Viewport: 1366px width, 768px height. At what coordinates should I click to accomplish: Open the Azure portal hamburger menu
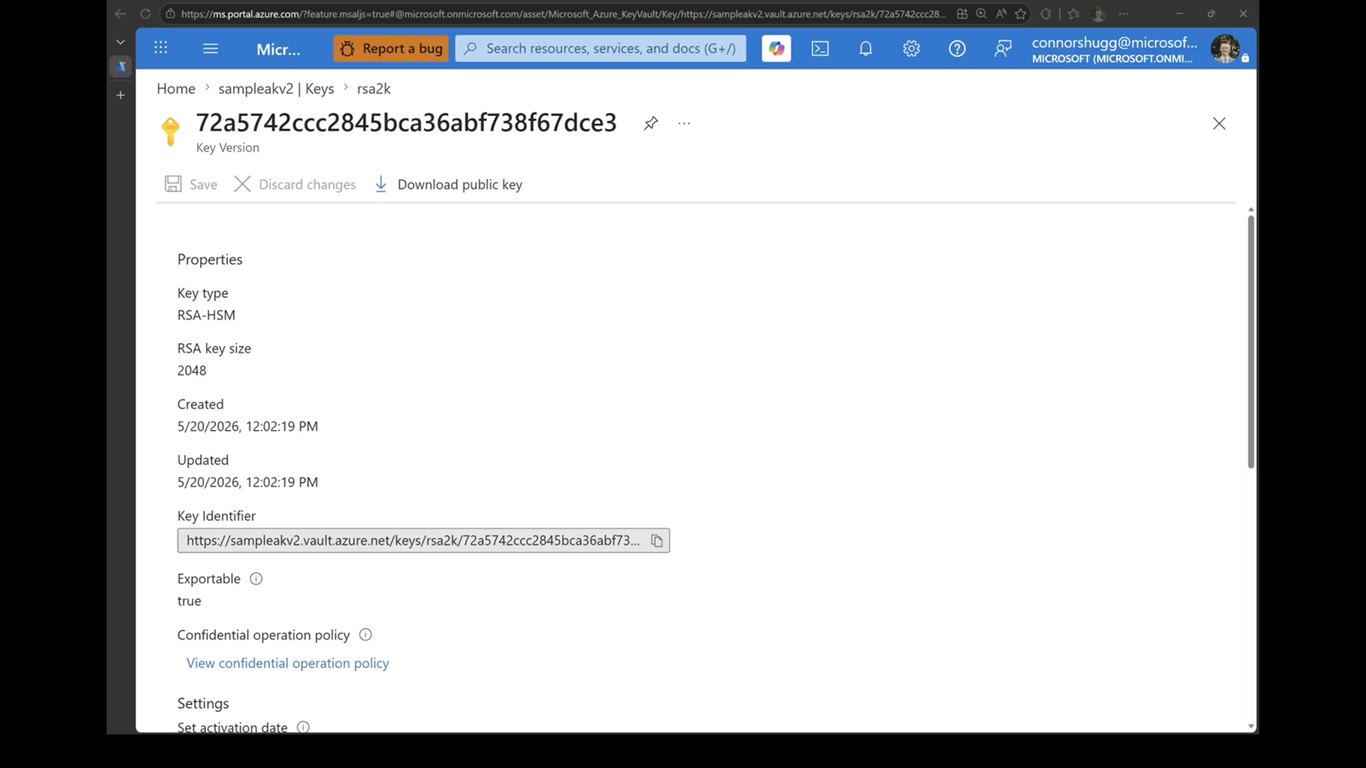[x=210, y=48]
